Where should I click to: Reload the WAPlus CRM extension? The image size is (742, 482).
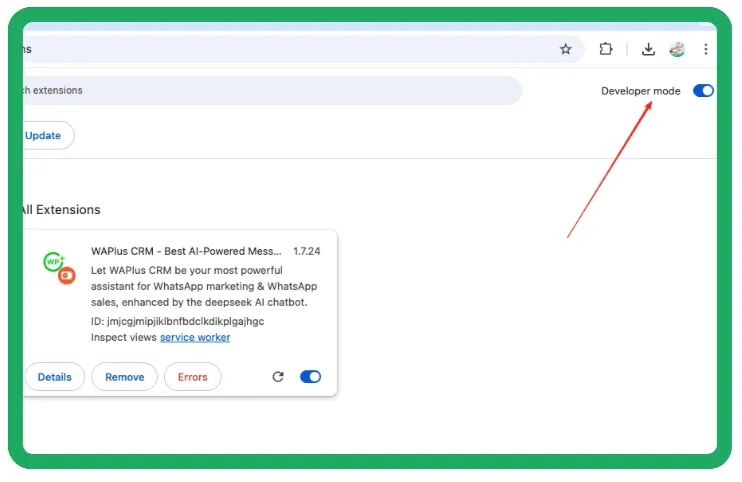[x=278, y=377]
